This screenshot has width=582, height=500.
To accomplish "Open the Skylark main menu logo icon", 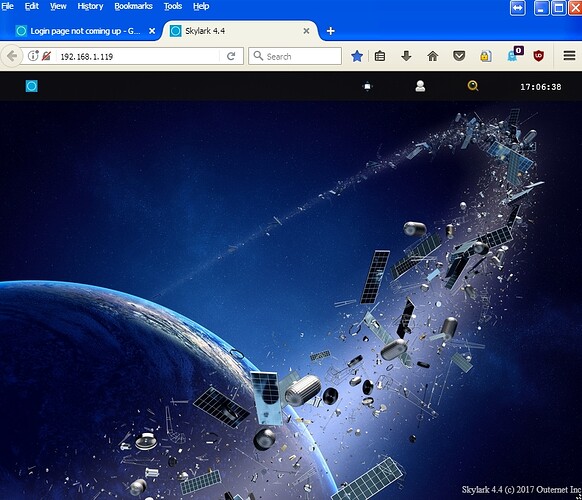I will (x=32, y=86).
